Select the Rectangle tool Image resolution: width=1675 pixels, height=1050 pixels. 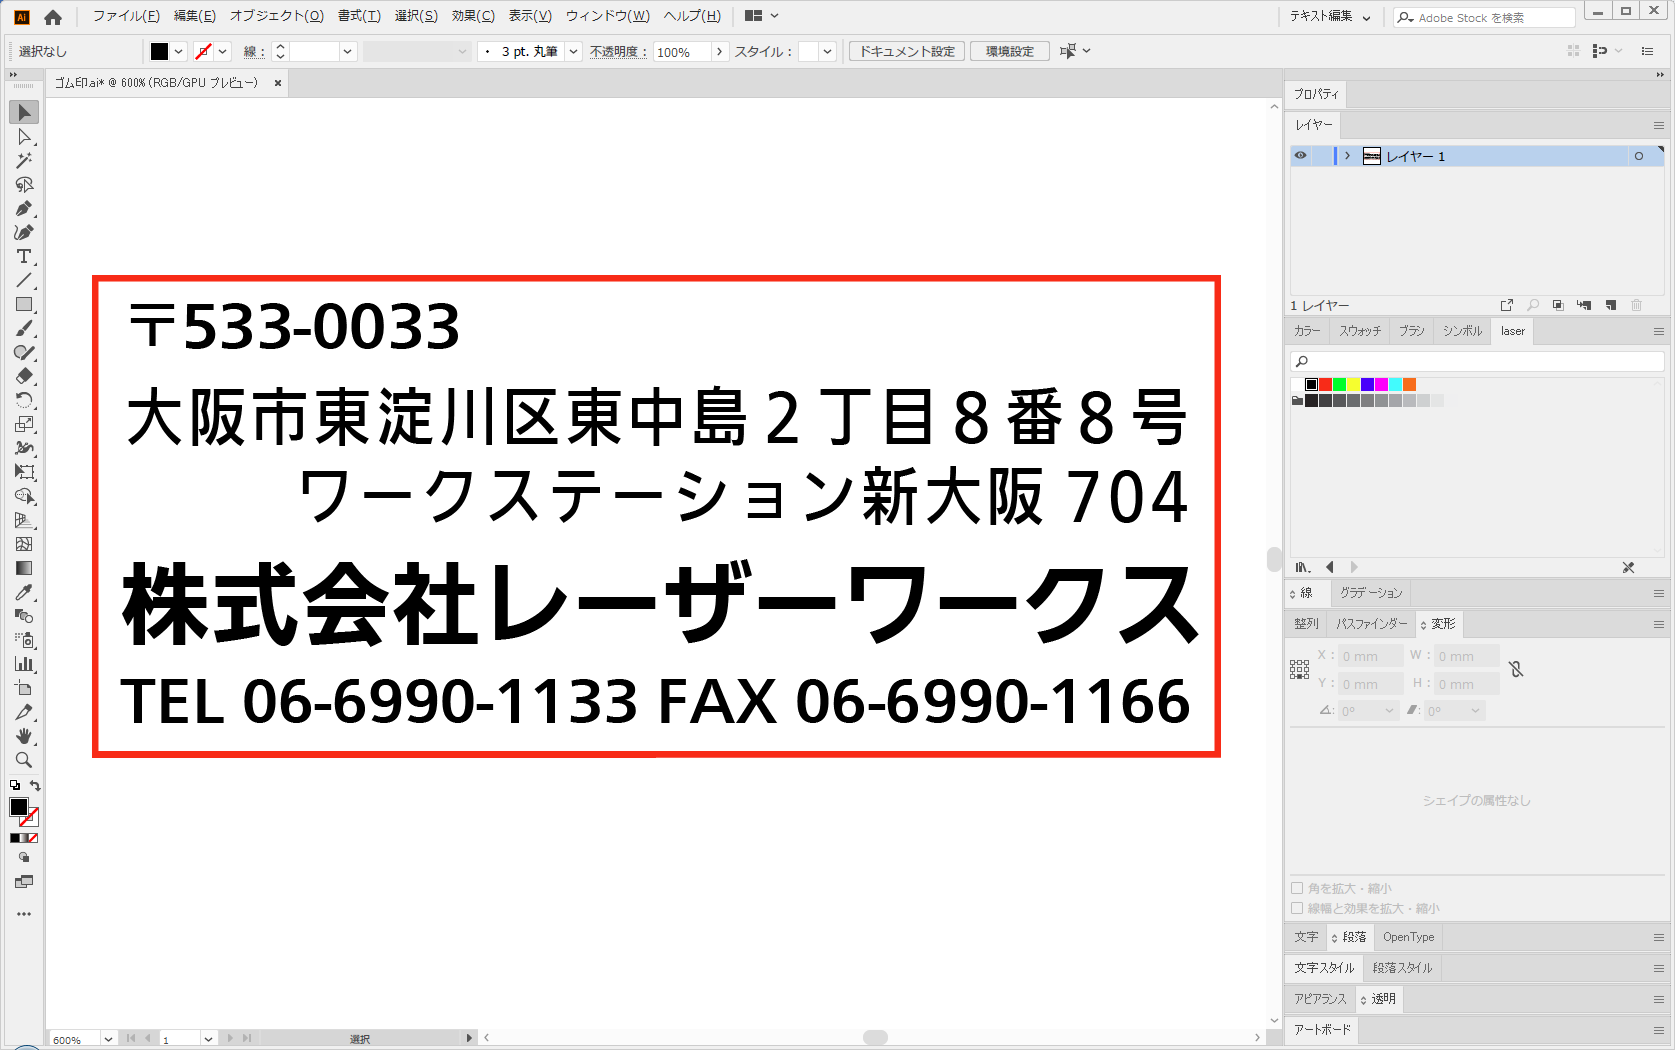pyautogui.click(x=24, y=305)
